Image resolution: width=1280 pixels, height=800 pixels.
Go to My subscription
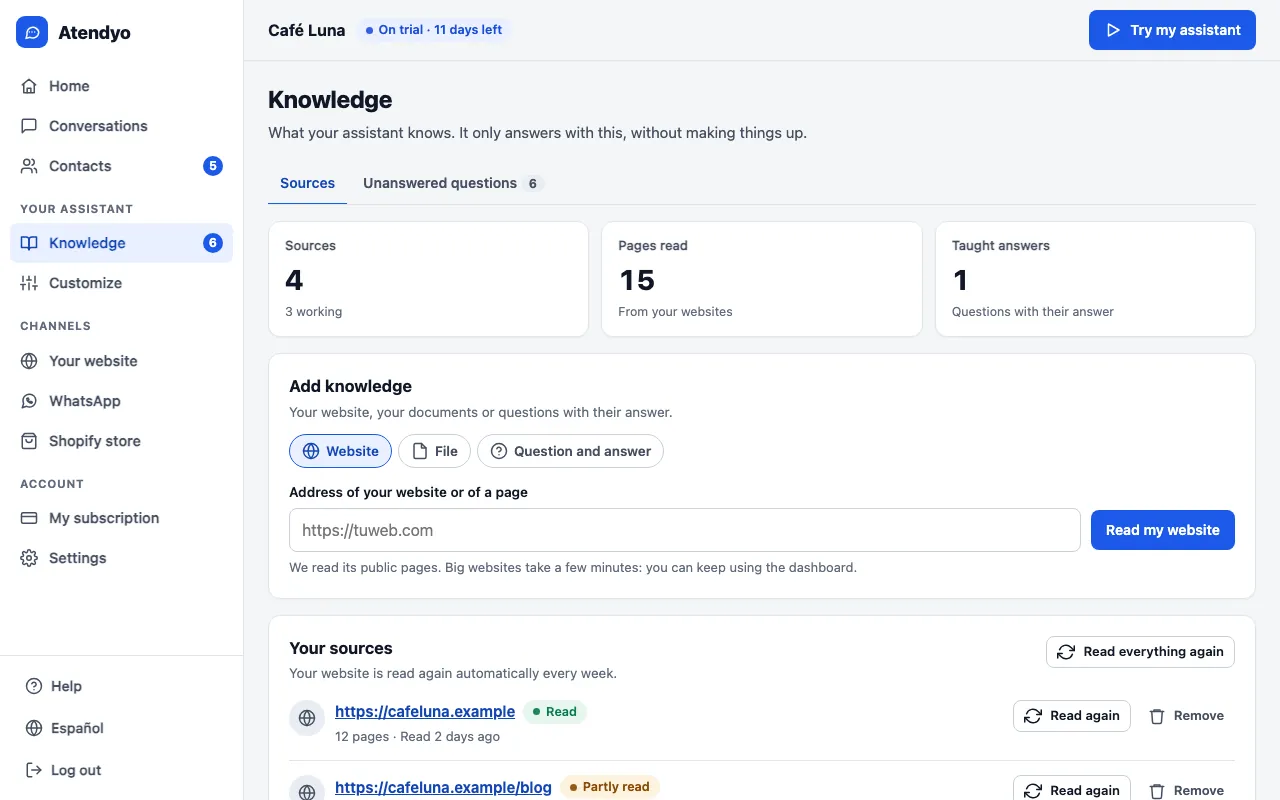pos(121,518)
